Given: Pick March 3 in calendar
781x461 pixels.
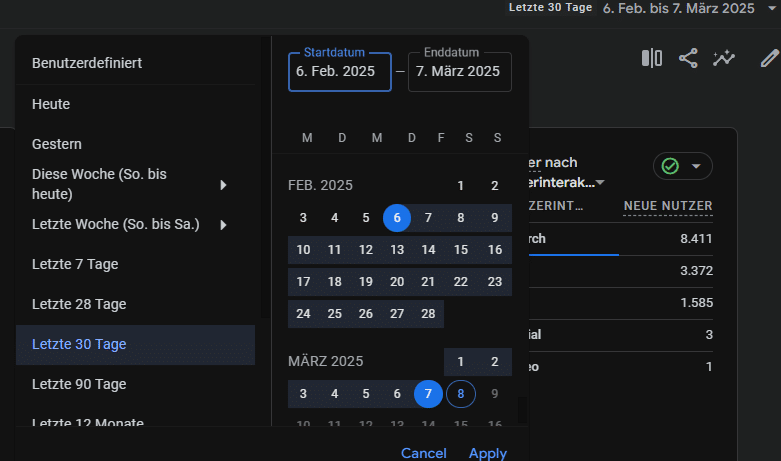Looking at the screenshot, I should [x=303, y=394].
